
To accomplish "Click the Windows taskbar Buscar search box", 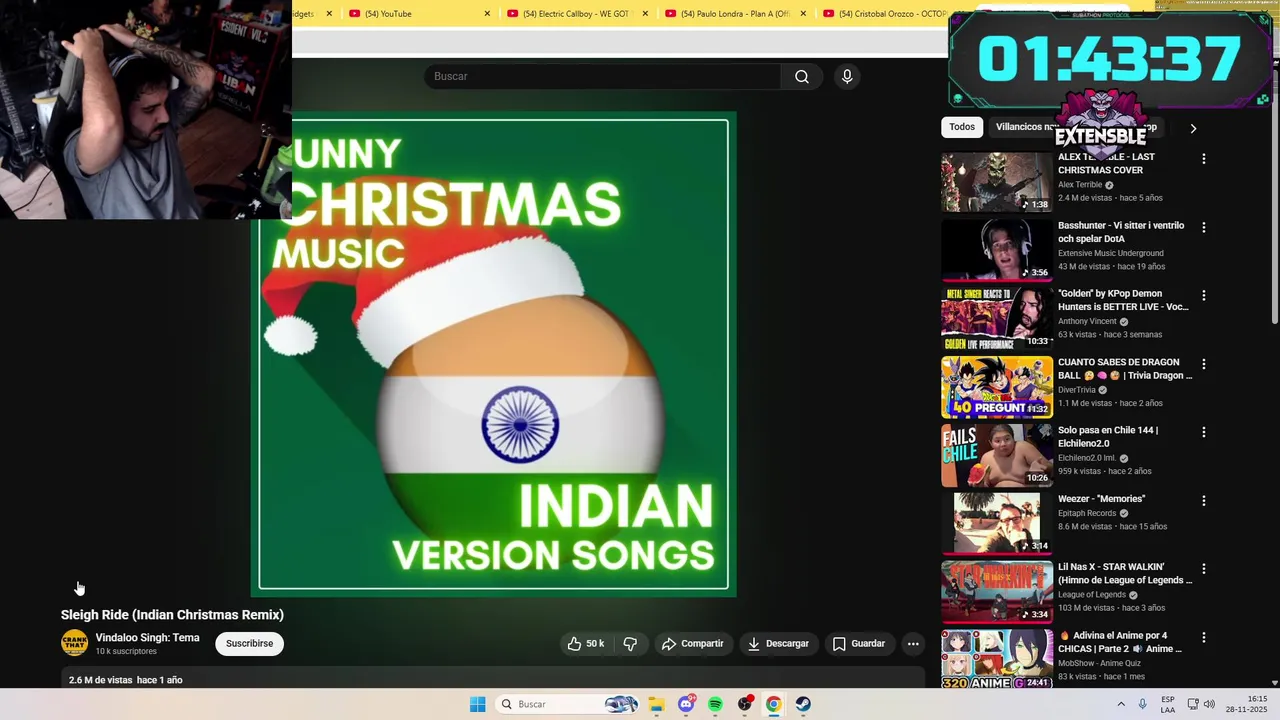I will (568, 704).
